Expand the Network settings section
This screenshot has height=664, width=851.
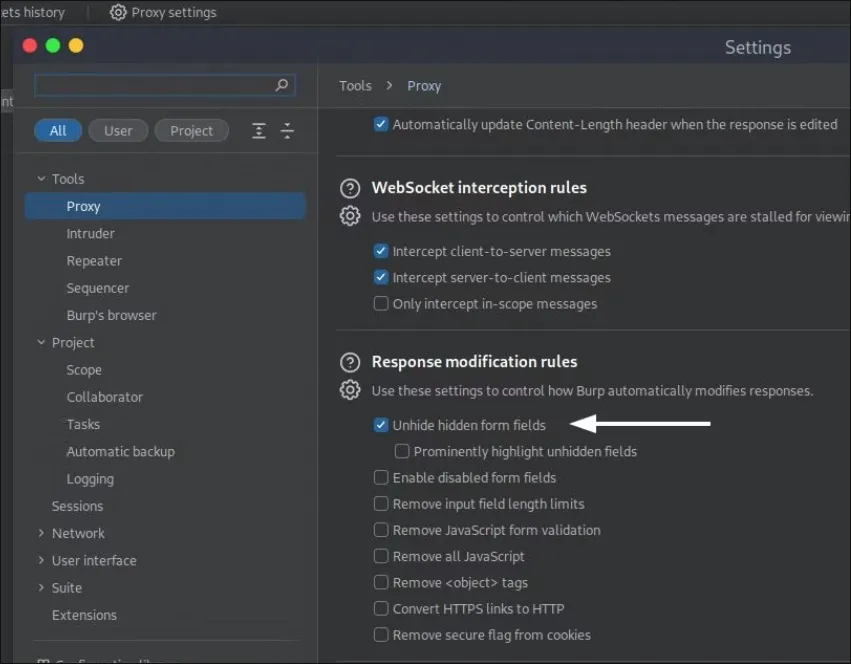(41, 534)
